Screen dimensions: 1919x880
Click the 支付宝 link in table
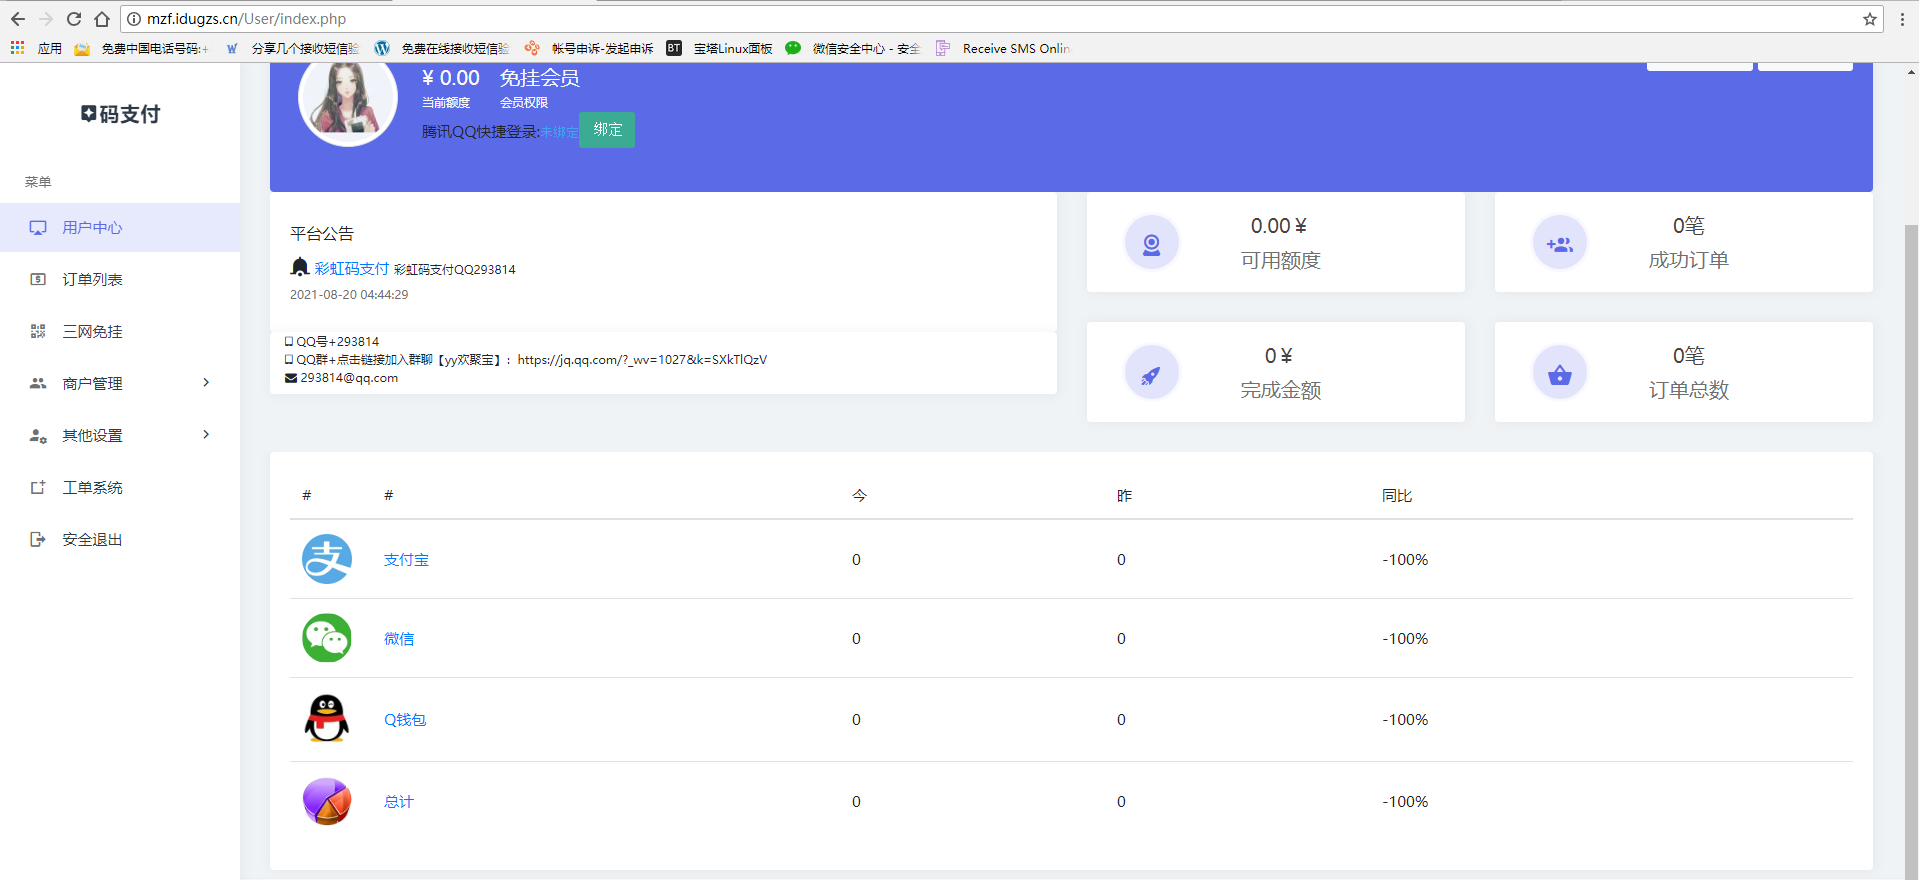[x=406, y=560]
